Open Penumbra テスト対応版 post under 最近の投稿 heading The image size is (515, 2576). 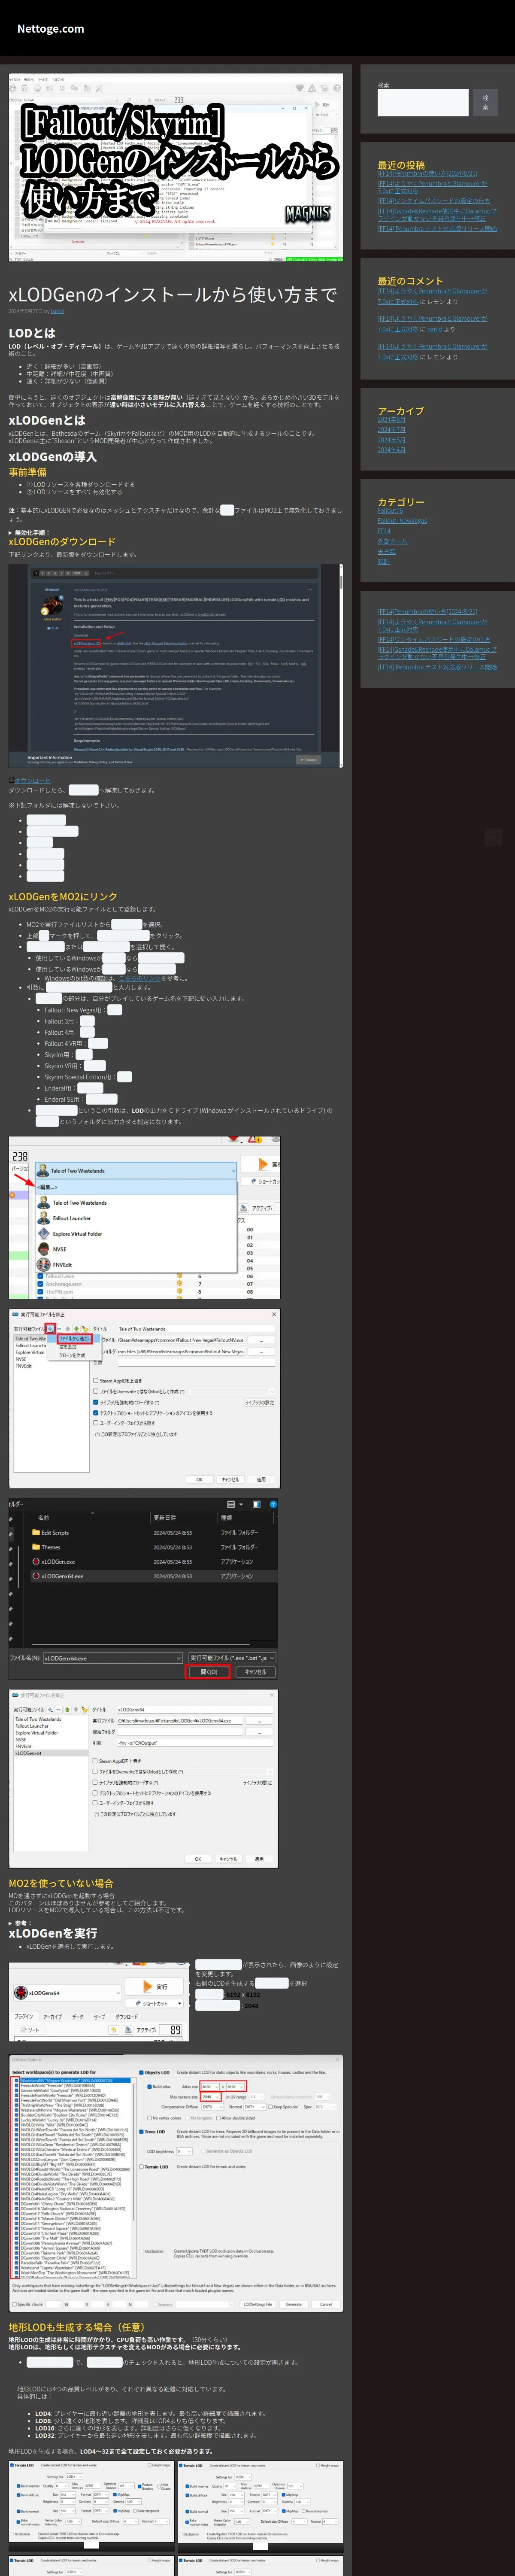click(x=437, y=229)
